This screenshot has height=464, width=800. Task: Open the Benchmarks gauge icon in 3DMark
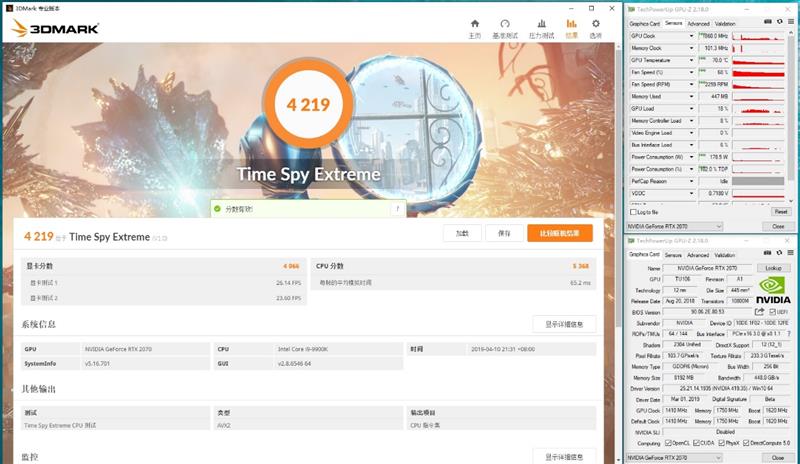pyautogui.click(x=507, y=24)
